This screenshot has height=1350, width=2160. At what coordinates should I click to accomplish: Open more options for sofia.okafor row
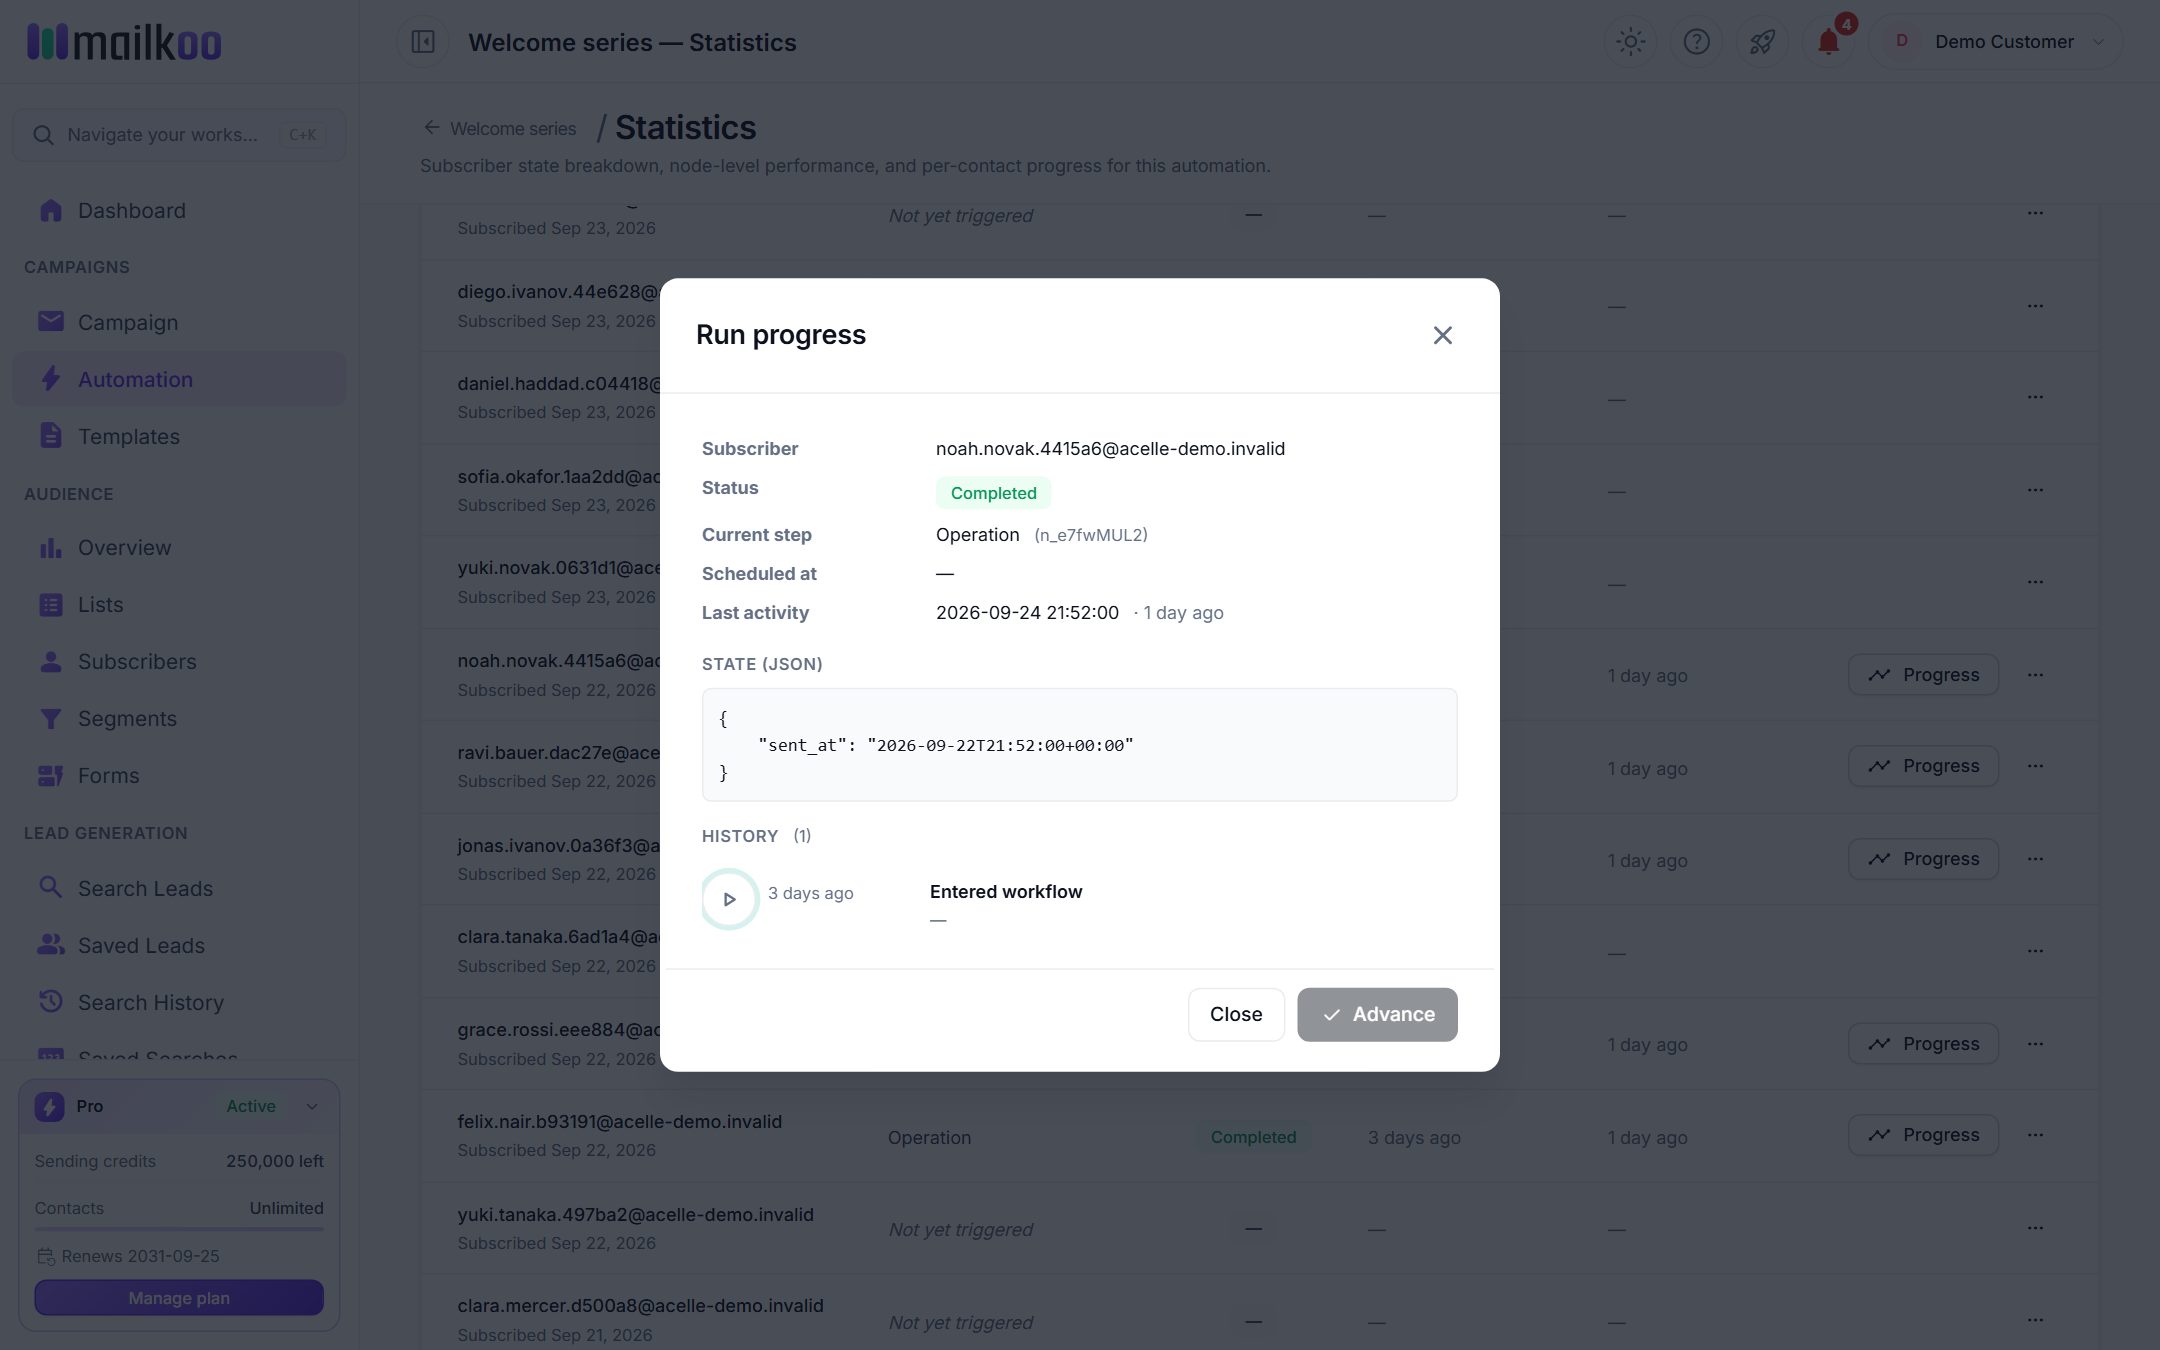[2035, 489]
